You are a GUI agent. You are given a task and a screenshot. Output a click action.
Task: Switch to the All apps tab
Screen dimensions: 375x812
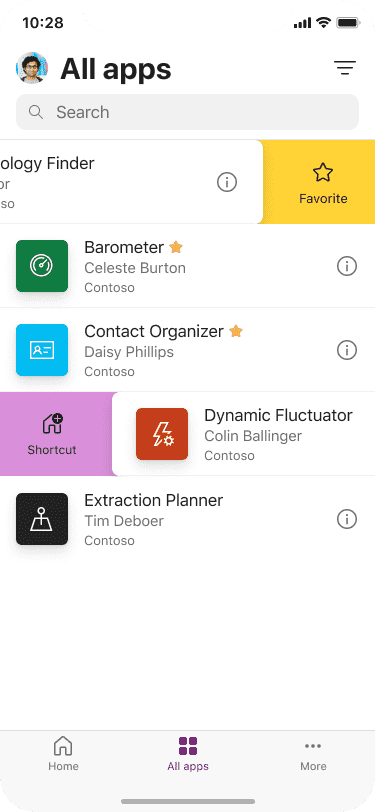188,754
